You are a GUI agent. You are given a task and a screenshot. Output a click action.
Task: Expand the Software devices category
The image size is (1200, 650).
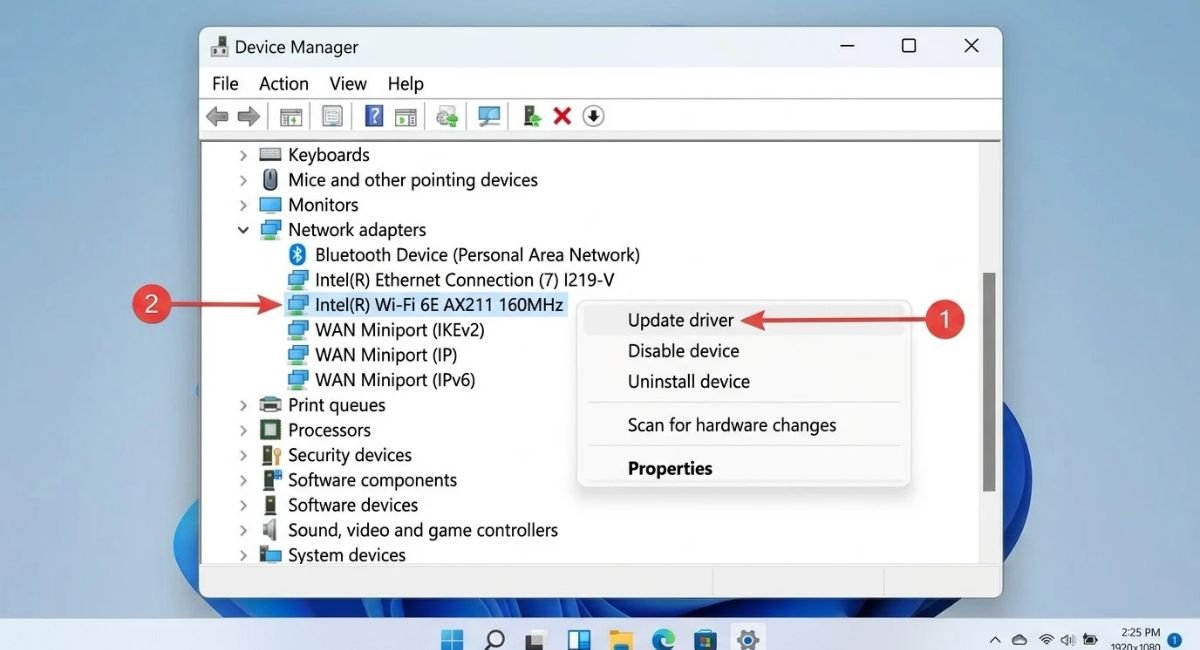coord(243,505)
